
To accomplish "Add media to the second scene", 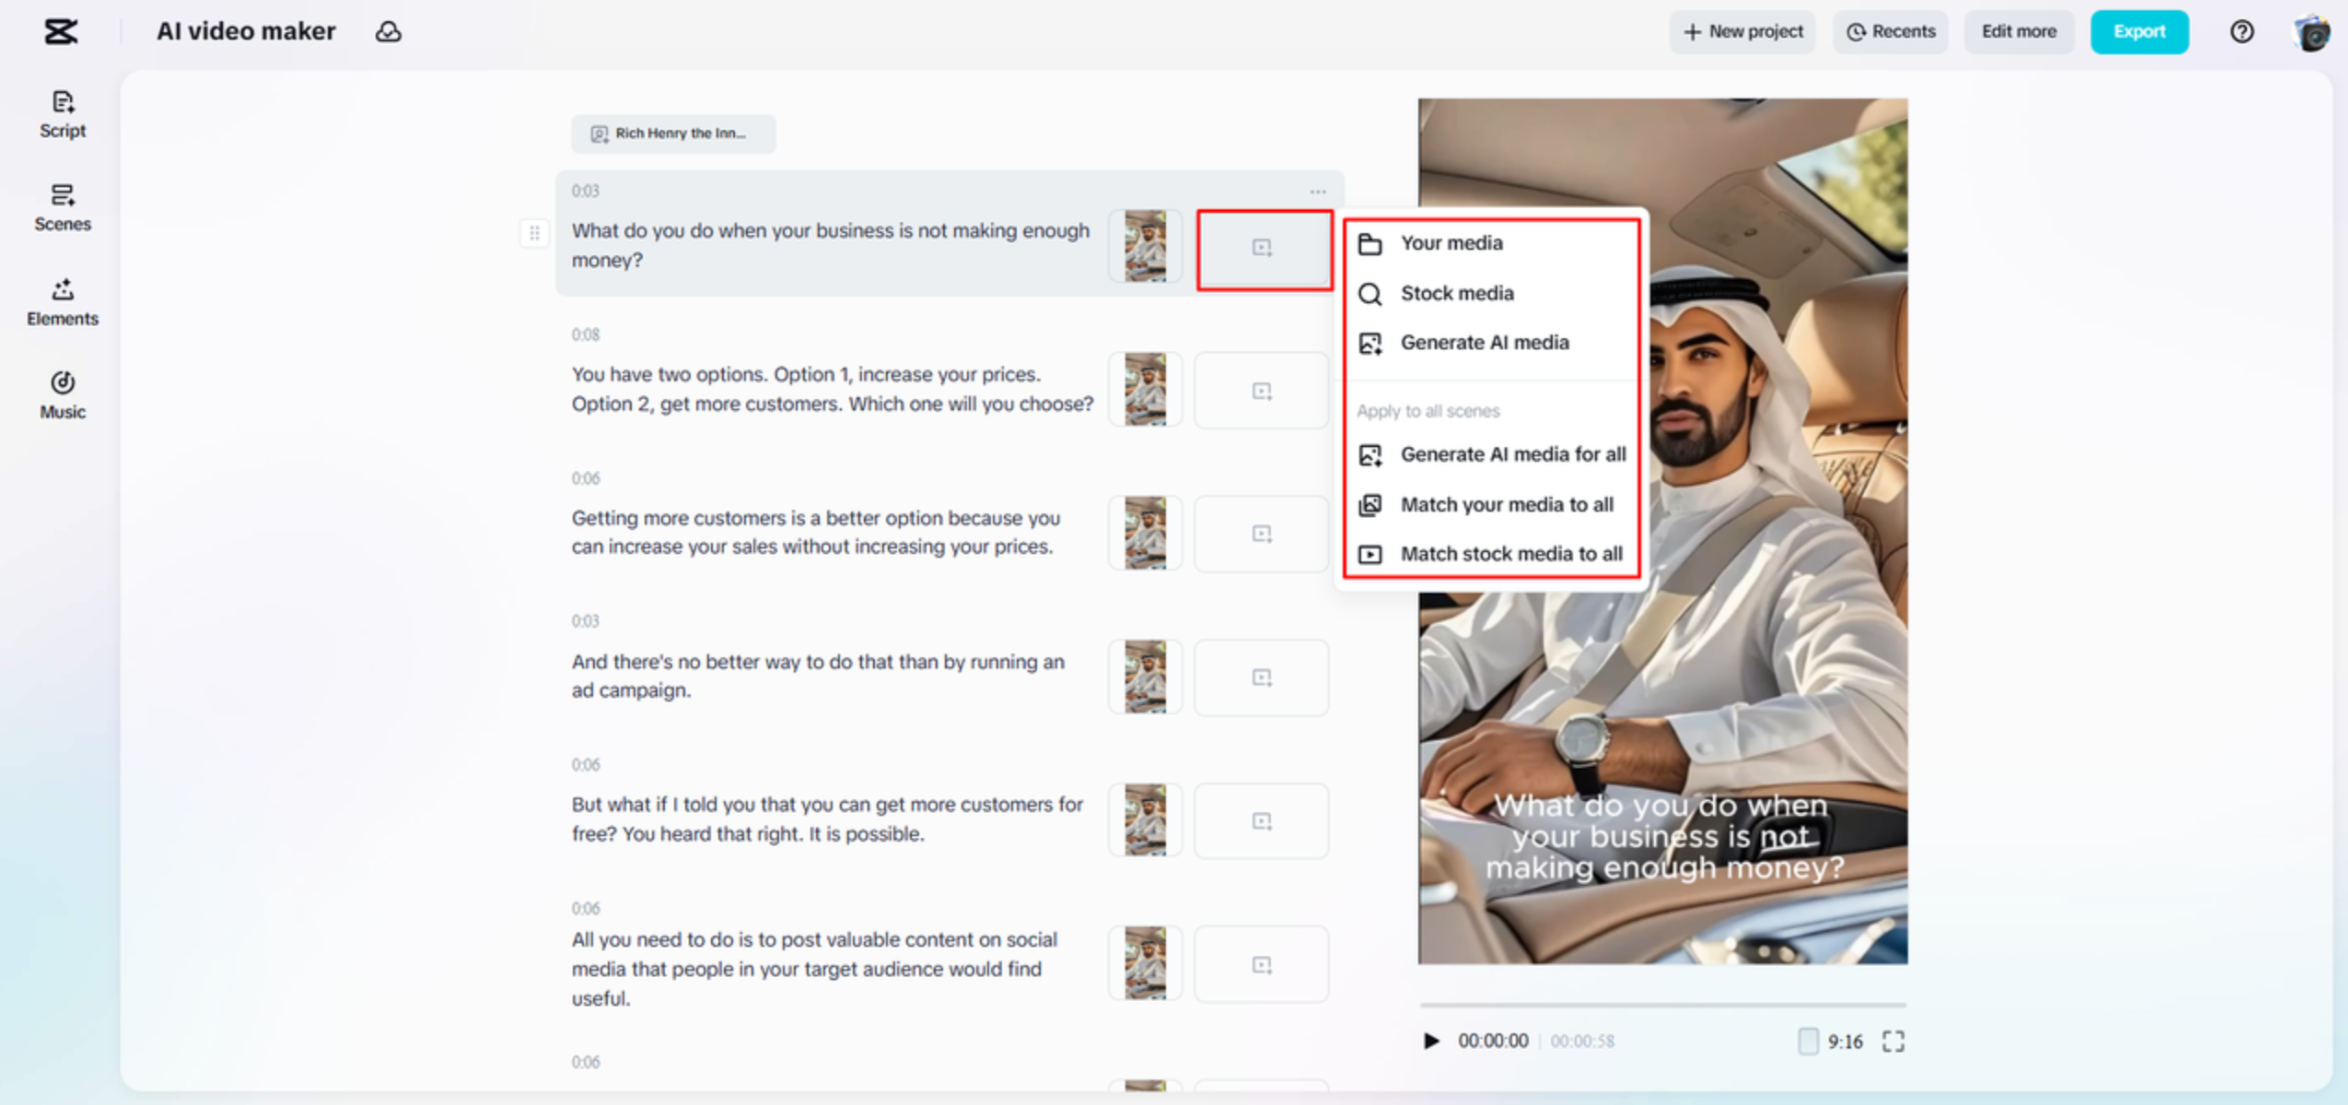I will point(1261,391).
